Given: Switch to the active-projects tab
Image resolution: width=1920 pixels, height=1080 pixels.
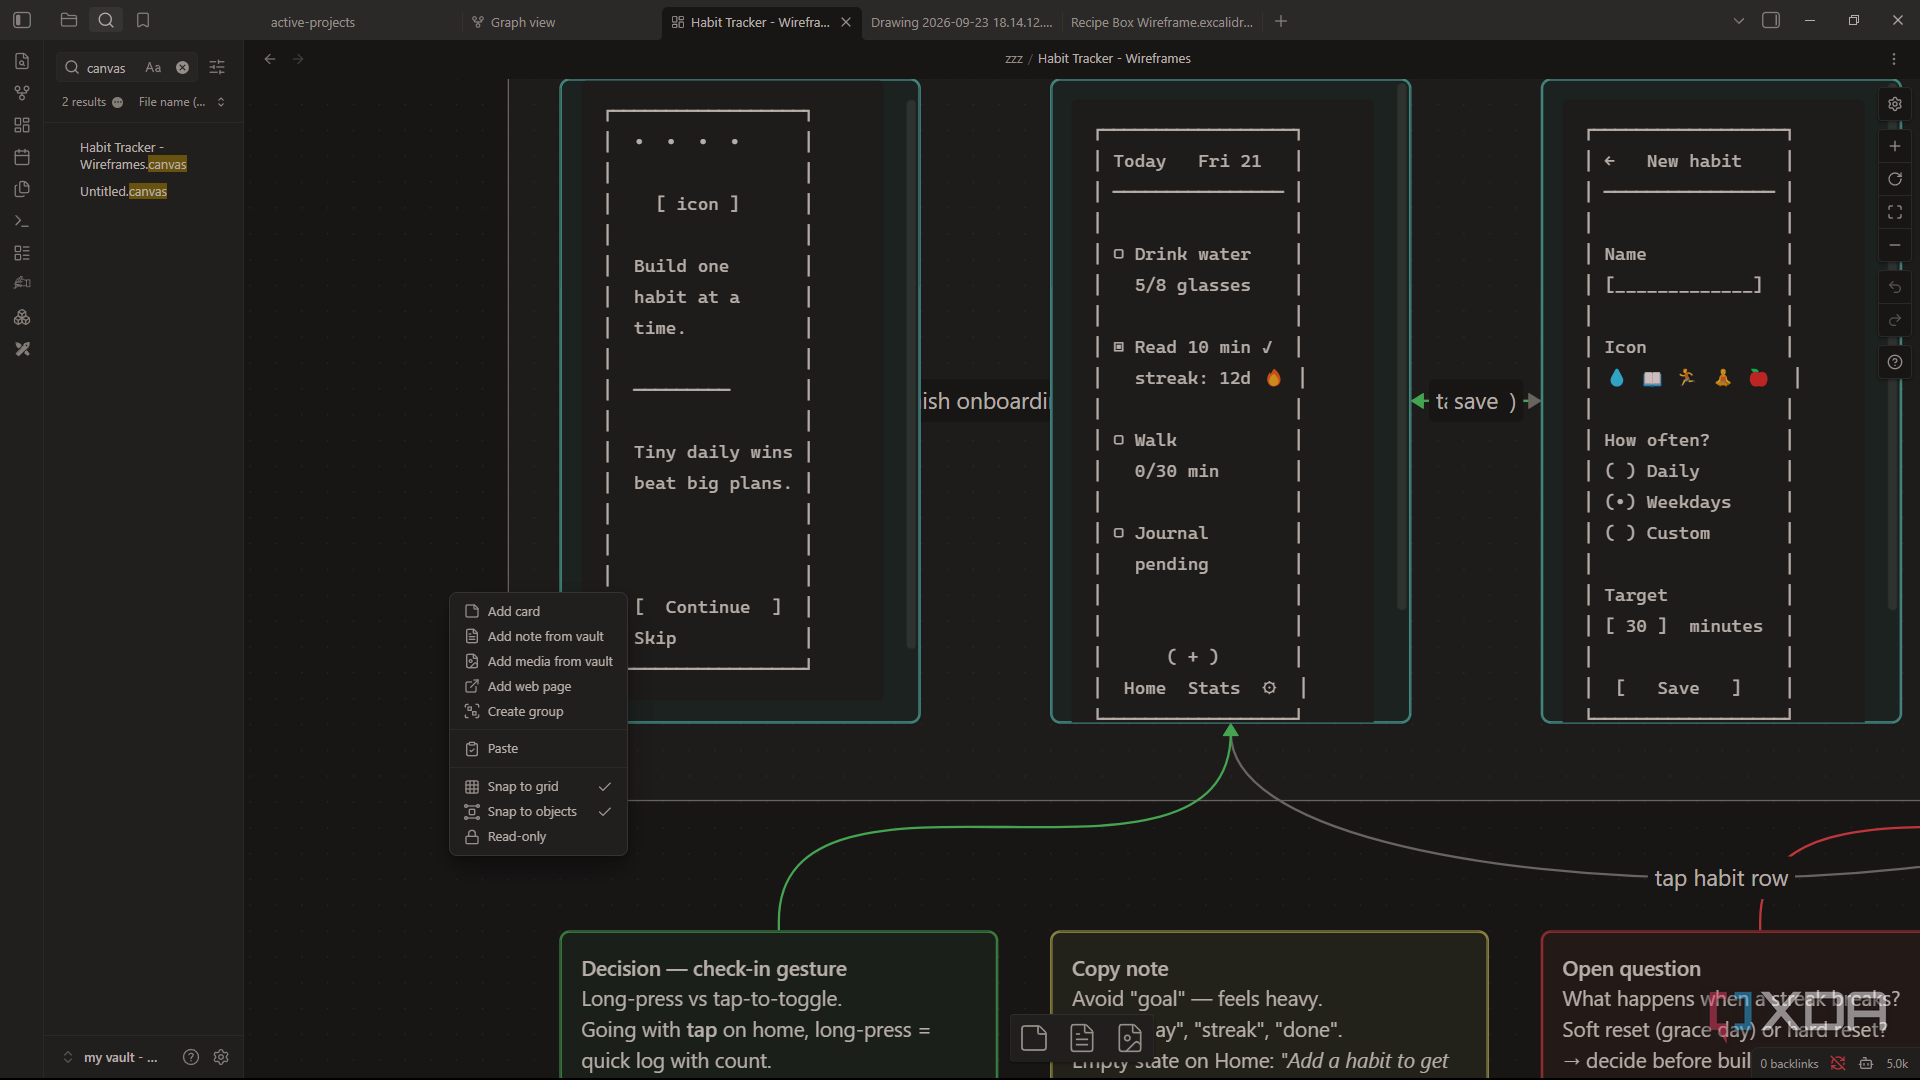Looking at the screenshot, I should (312, 22).
